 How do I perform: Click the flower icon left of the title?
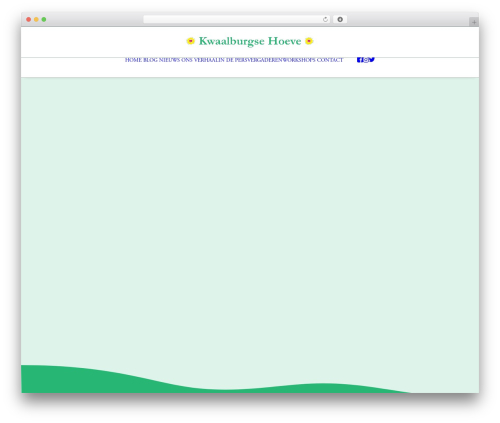click(190, 41)
